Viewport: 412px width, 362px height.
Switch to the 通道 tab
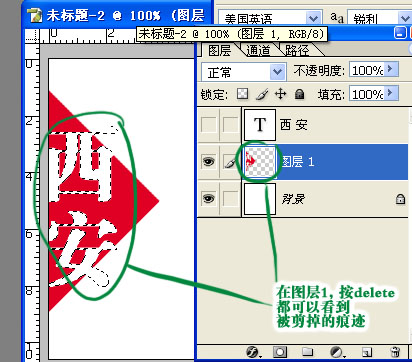tap(258, 51)
